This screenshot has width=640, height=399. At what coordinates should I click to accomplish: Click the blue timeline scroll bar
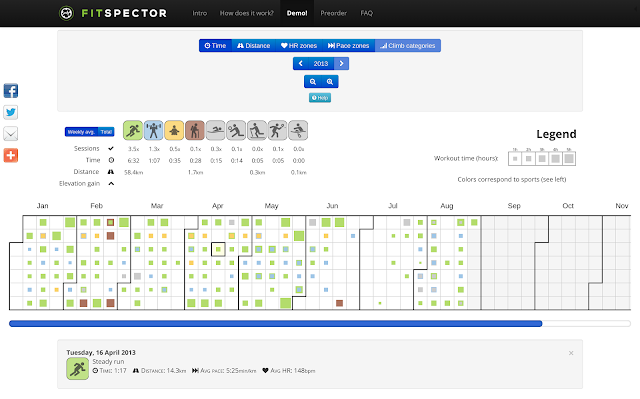tap(276, 324)
